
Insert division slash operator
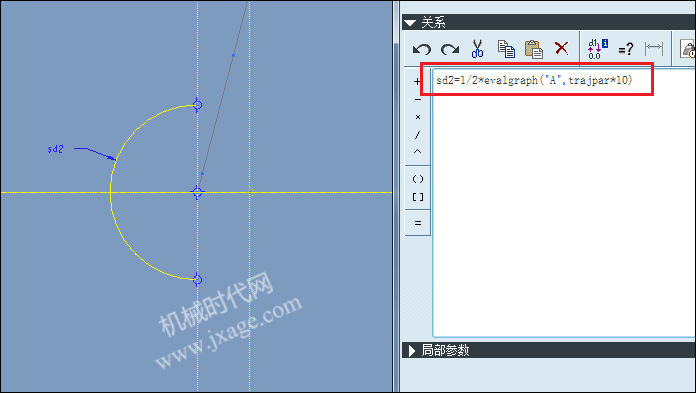coord(417,135)
